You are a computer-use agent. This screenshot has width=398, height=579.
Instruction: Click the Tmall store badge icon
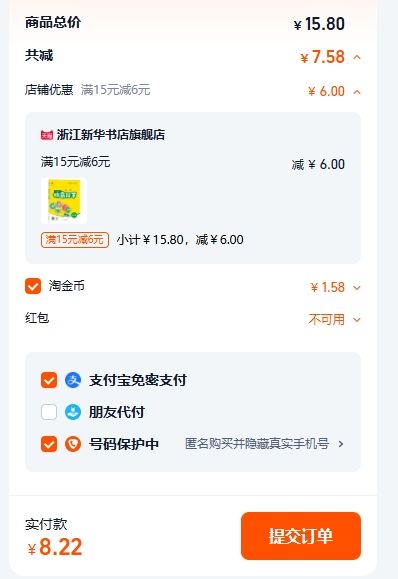pyautogui.click(x=47, y=135)
